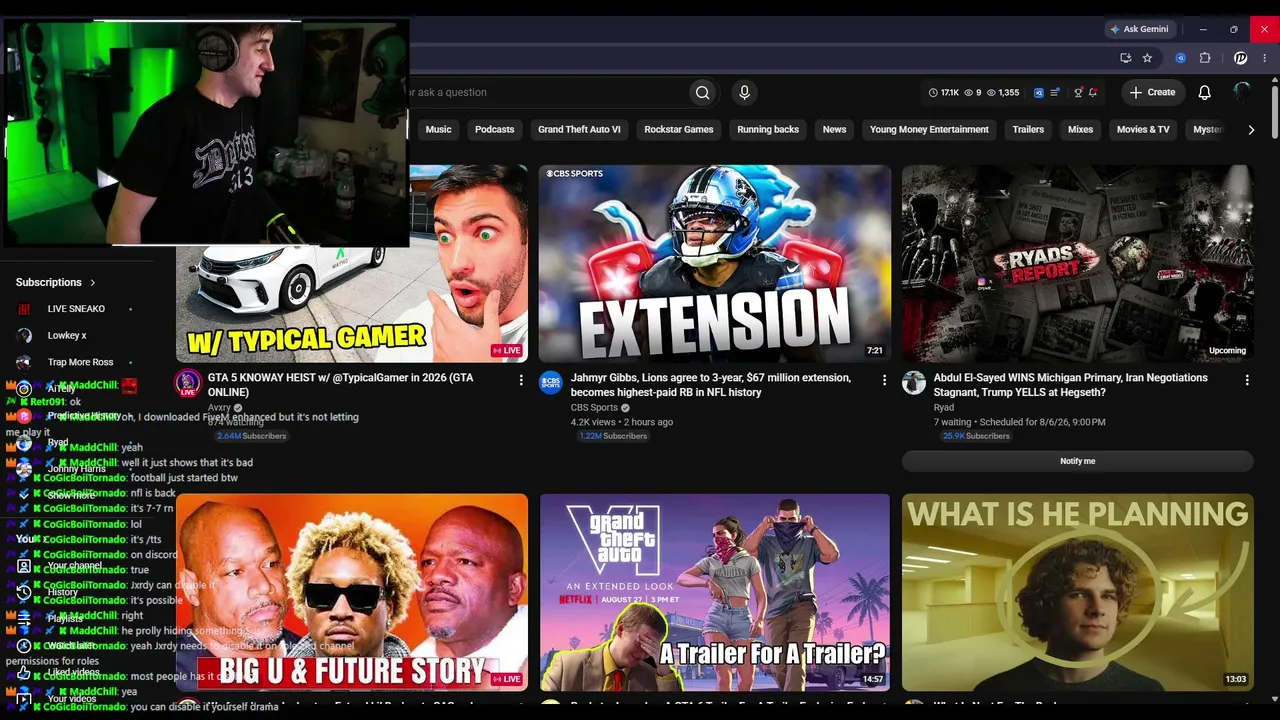Click the '4.2K views • 2 hours ago' text

[622, 422]
